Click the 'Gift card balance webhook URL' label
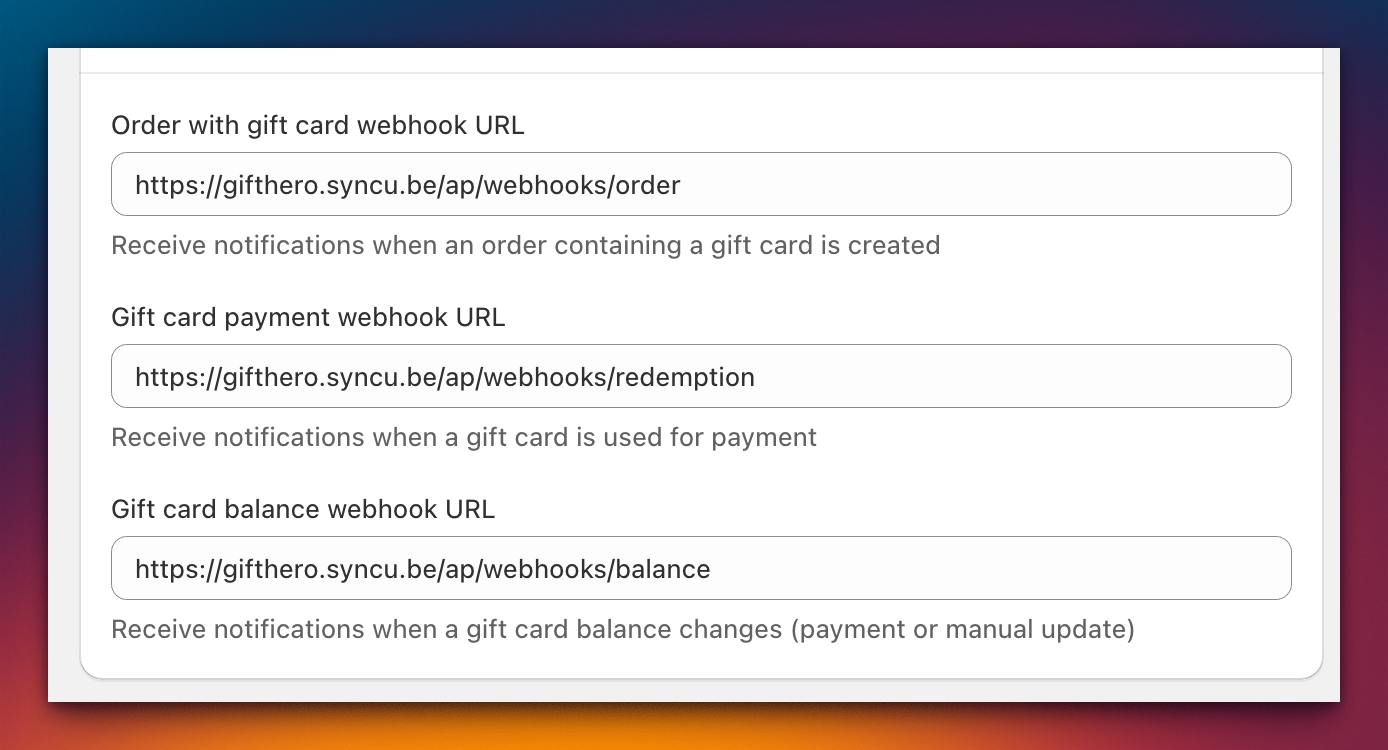Screen dimensions: 1388x750 (303, 509)
